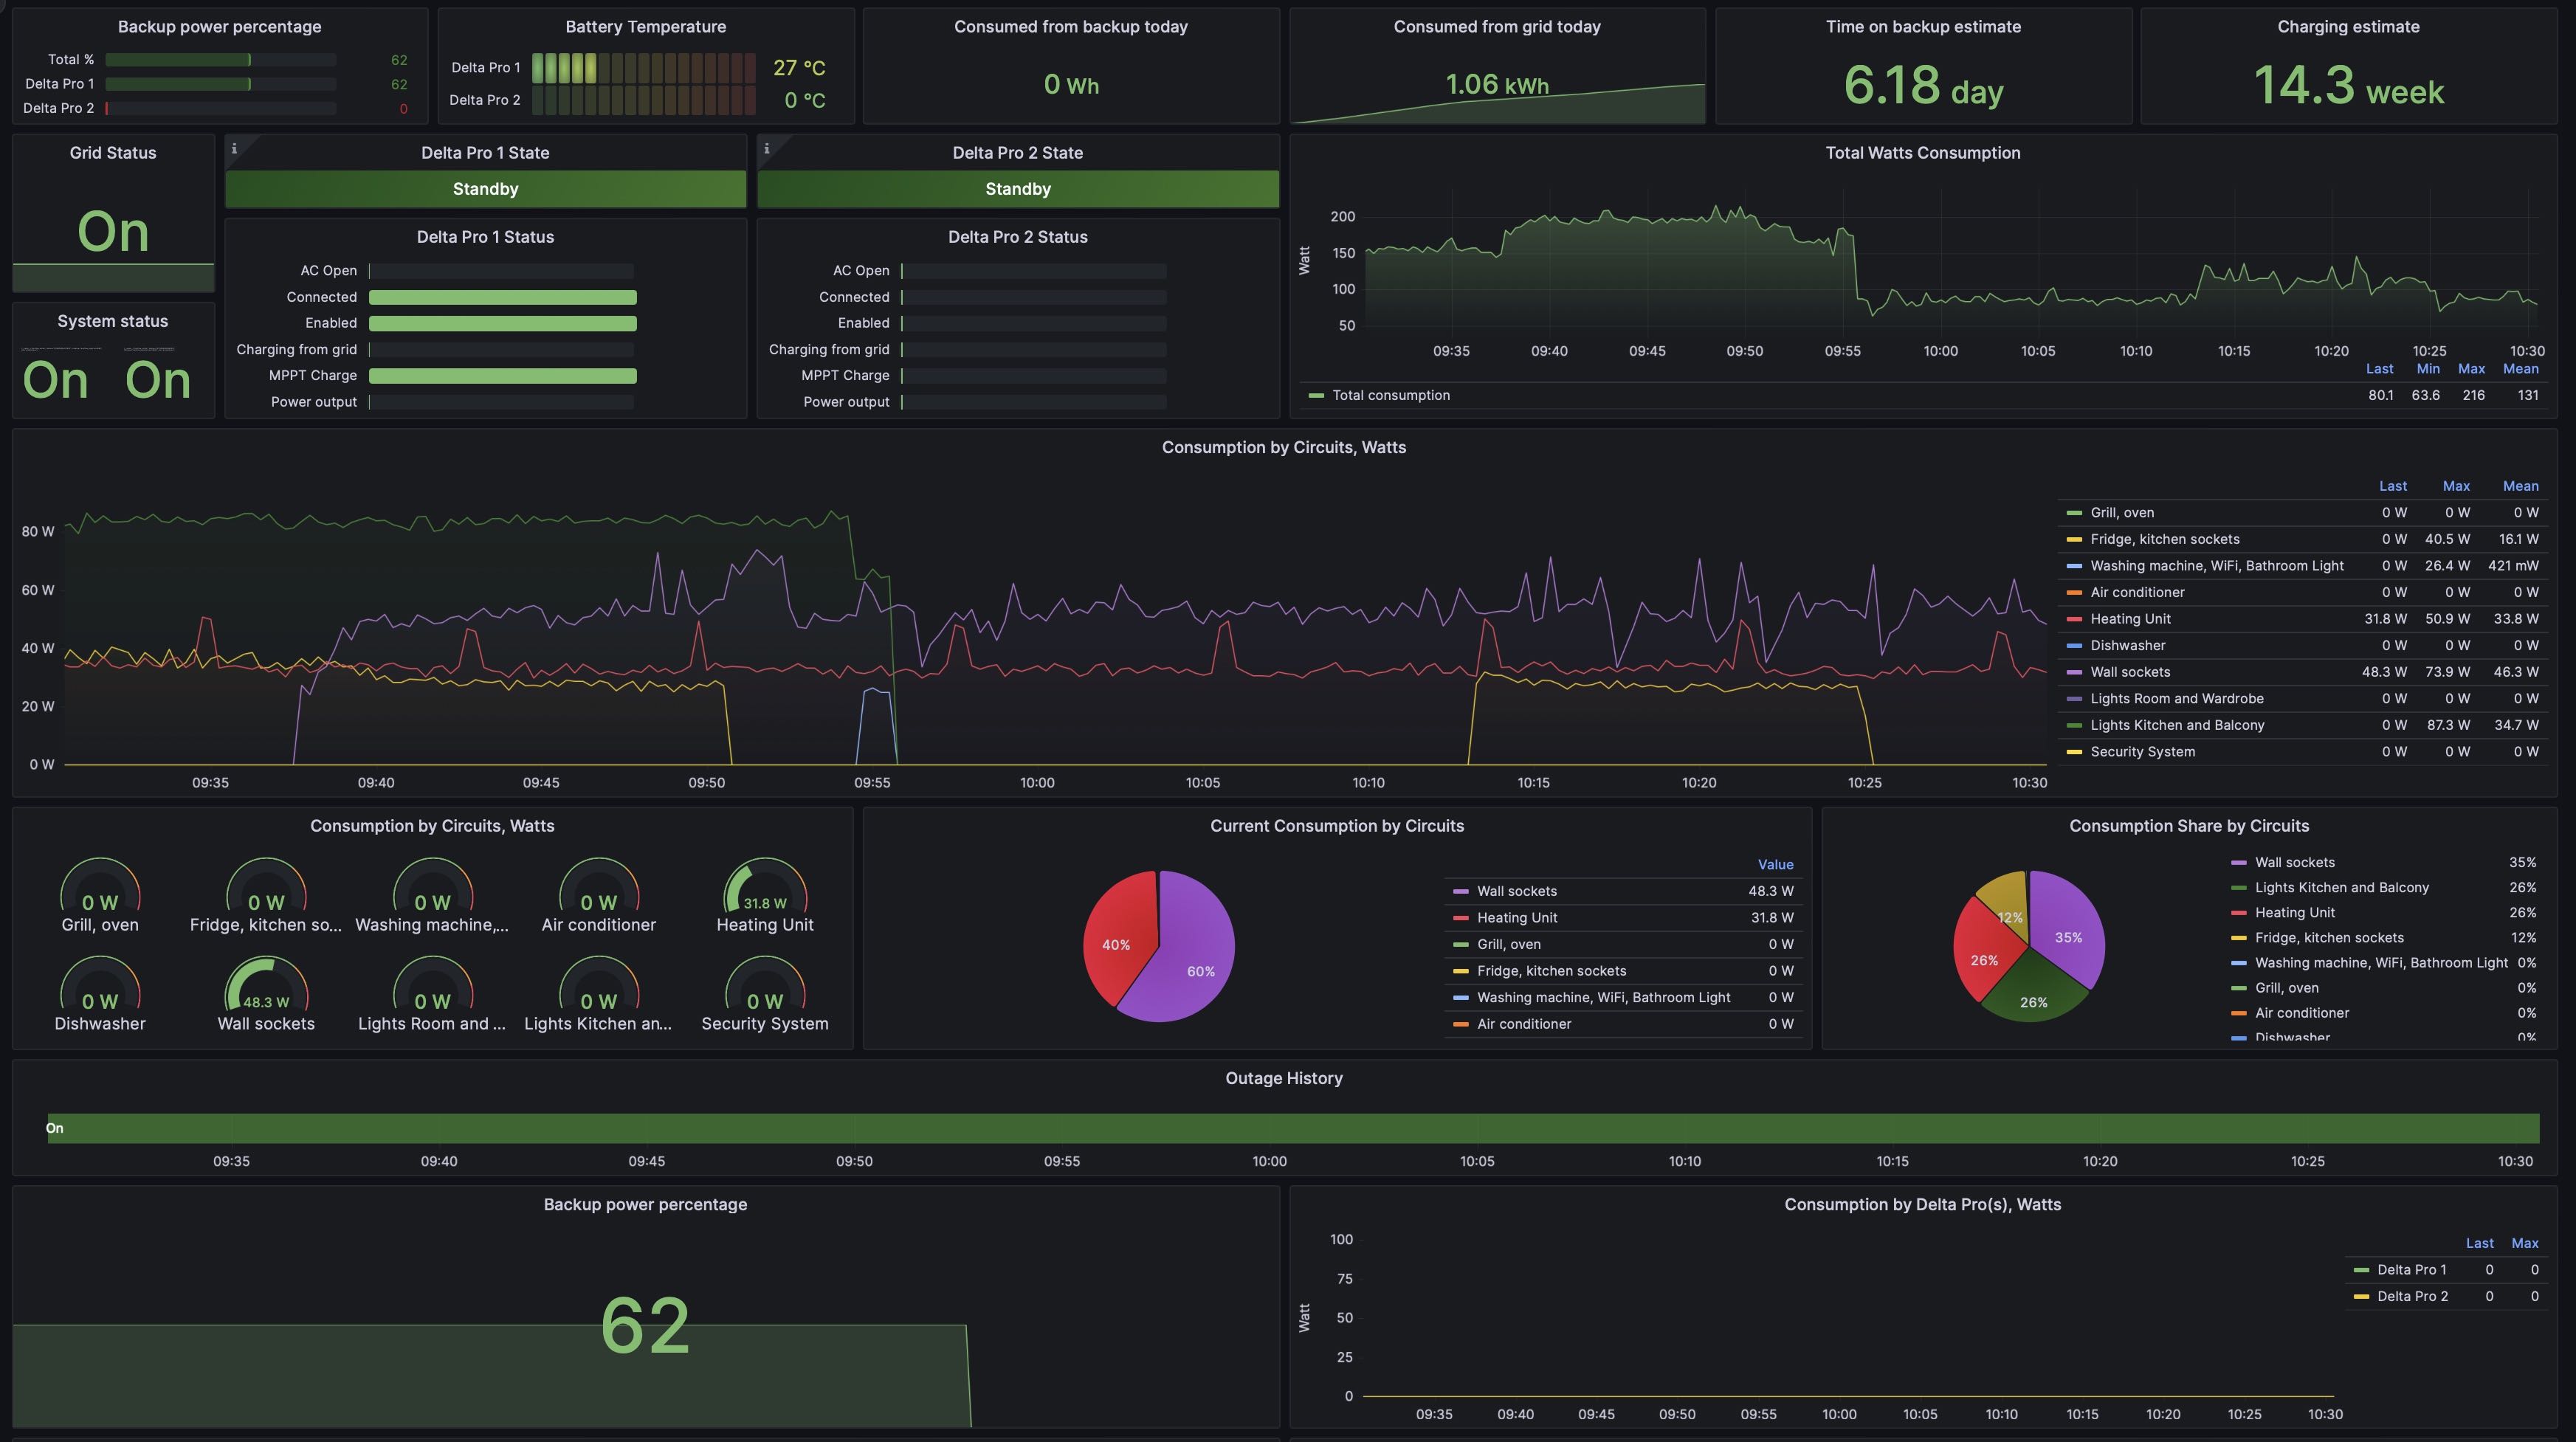2576x1442 pixels.
Task: Click the green Outage History On bar
Action: coord(1290,1128)
